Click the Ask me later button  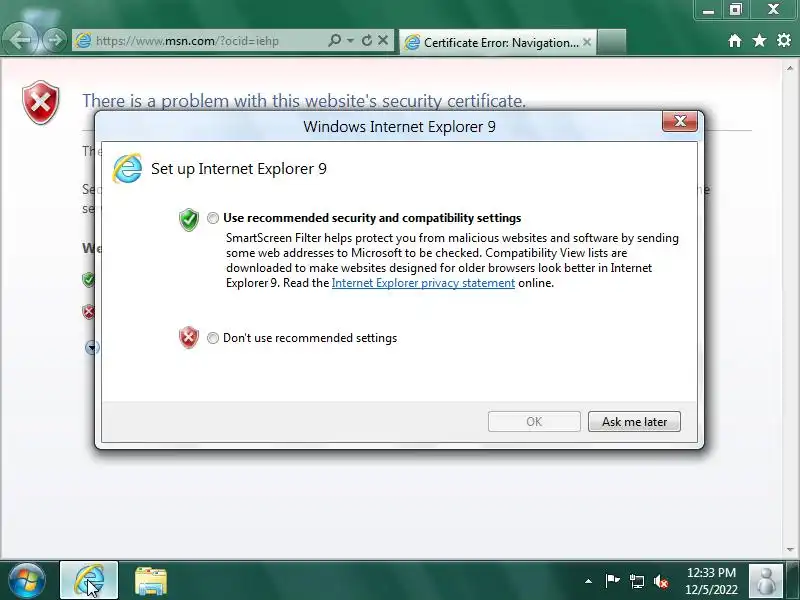pyautogui.click(x=634, y=421)
